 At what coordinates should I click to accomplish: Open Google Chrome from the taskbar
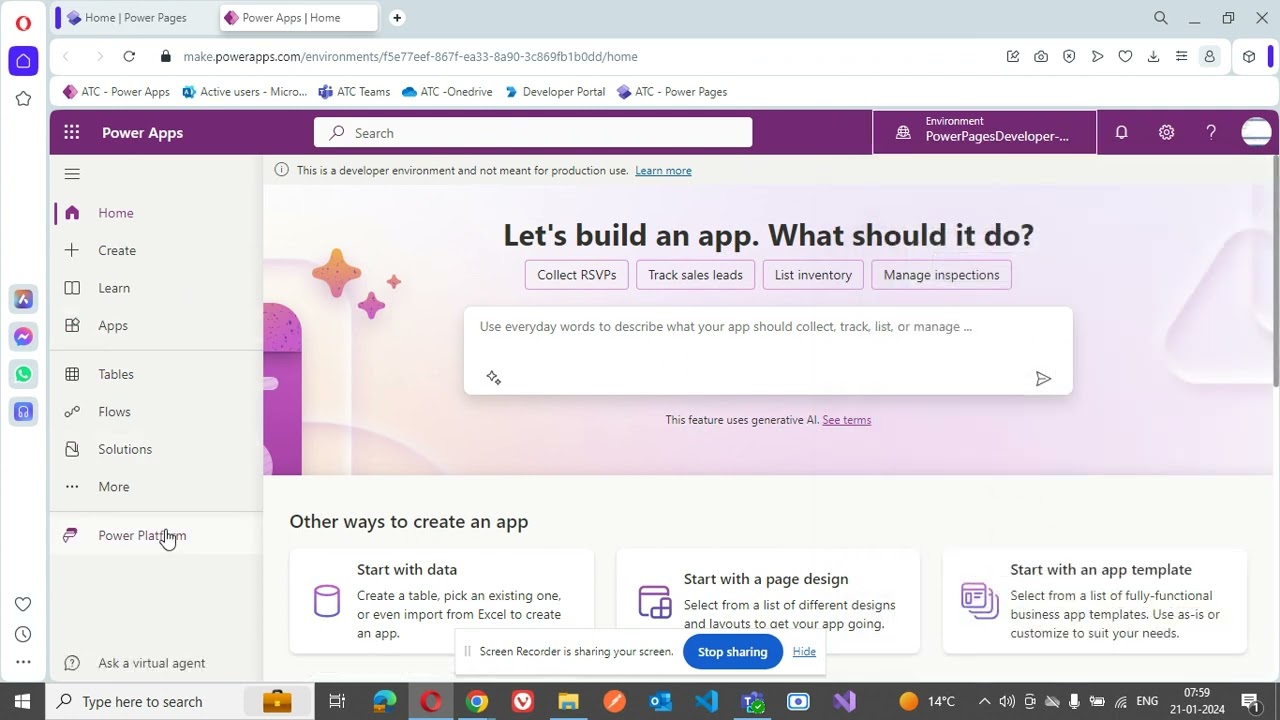pyautogui.click(x=477, y=701)
